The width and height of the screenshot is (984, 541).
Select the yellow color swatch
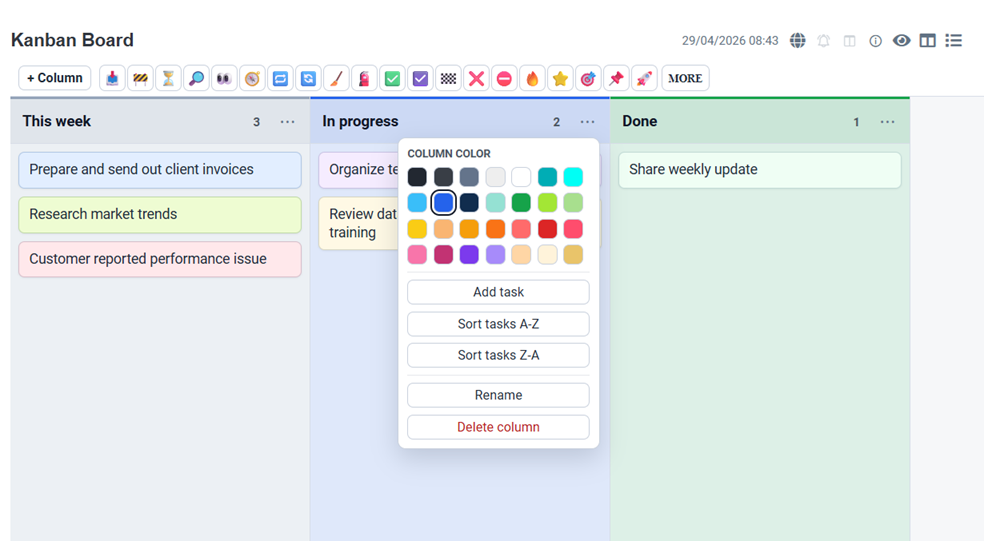click(417, 229)
